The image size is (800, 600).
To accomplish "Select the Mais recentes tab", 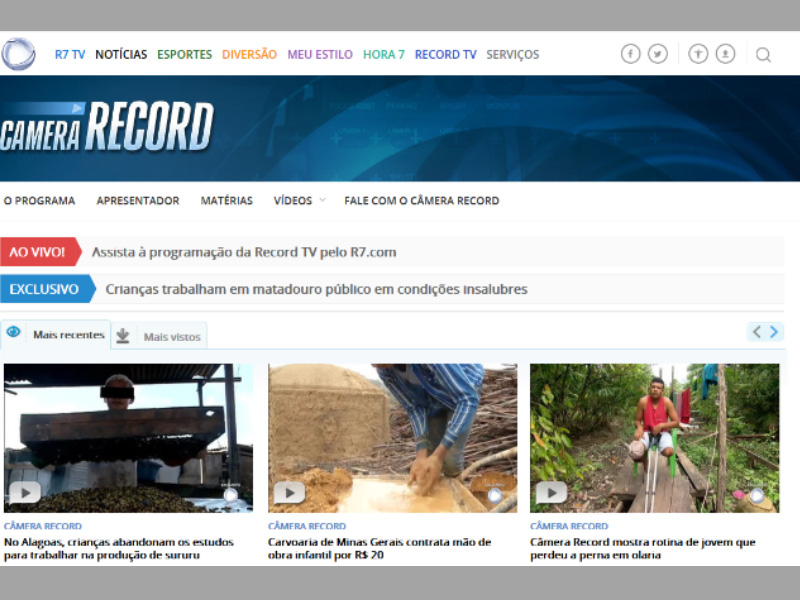I will point(55,334).
